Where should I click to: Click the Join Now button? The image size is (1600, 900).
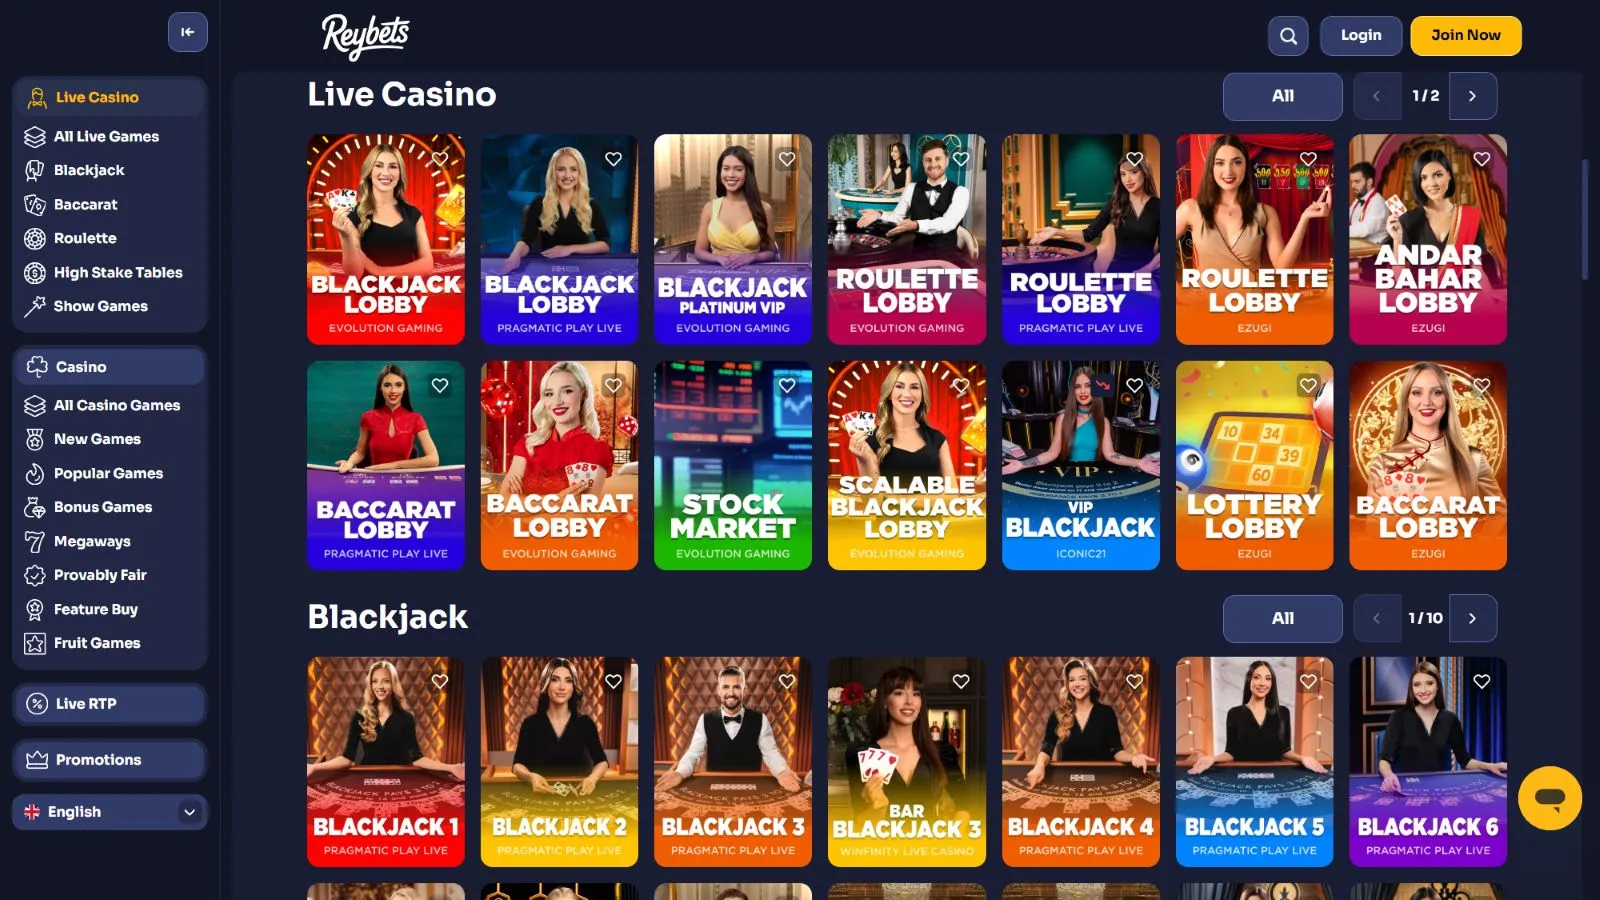point(1466,36)
